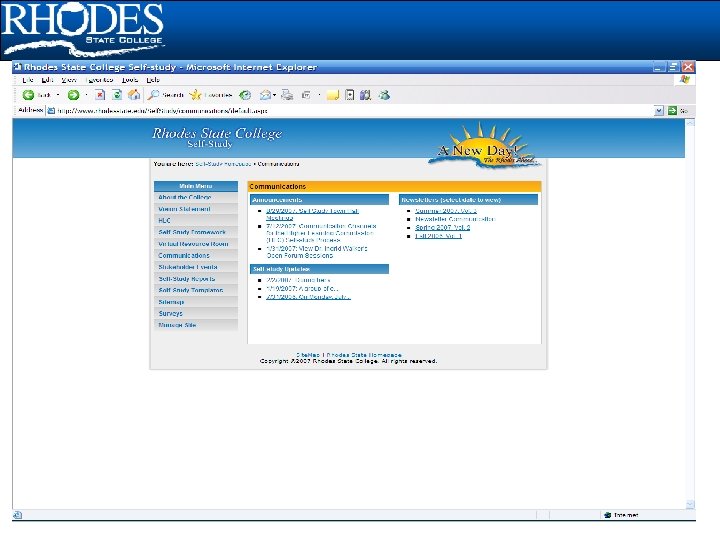Click the vertical scrollbar up arrow

(690, 123)
